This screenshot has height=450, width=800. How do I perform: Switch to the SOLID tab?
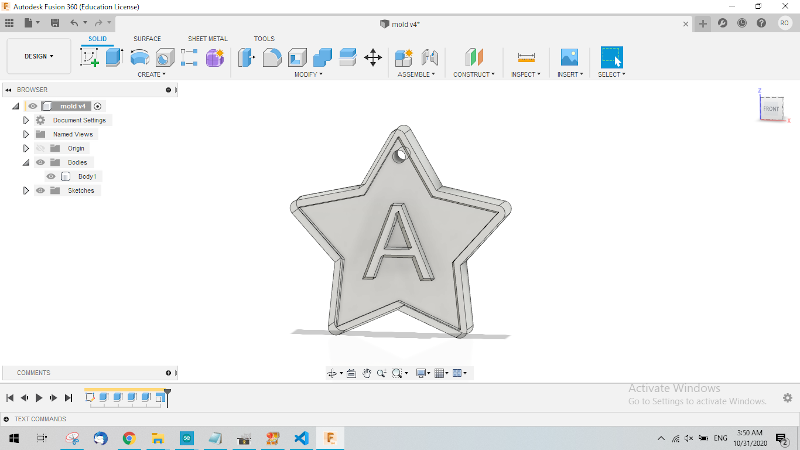coord(97,39)
